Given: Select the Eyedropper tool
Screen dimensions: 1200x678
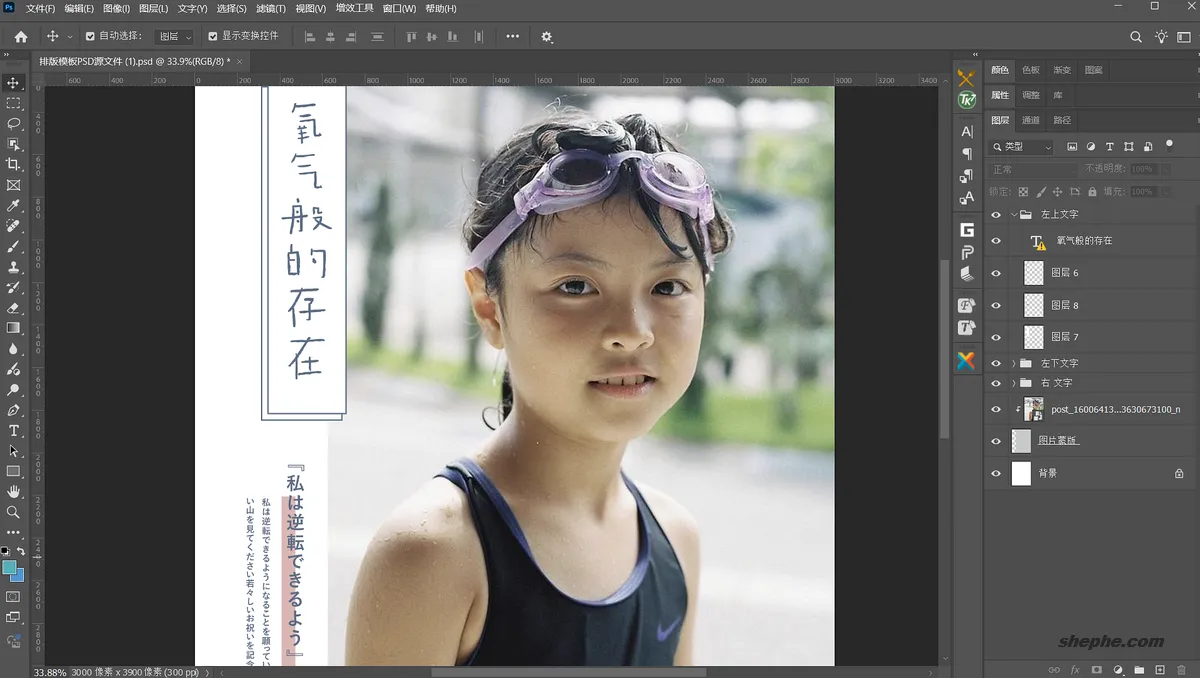Looking at the screenshot, I should coord(14,205).
